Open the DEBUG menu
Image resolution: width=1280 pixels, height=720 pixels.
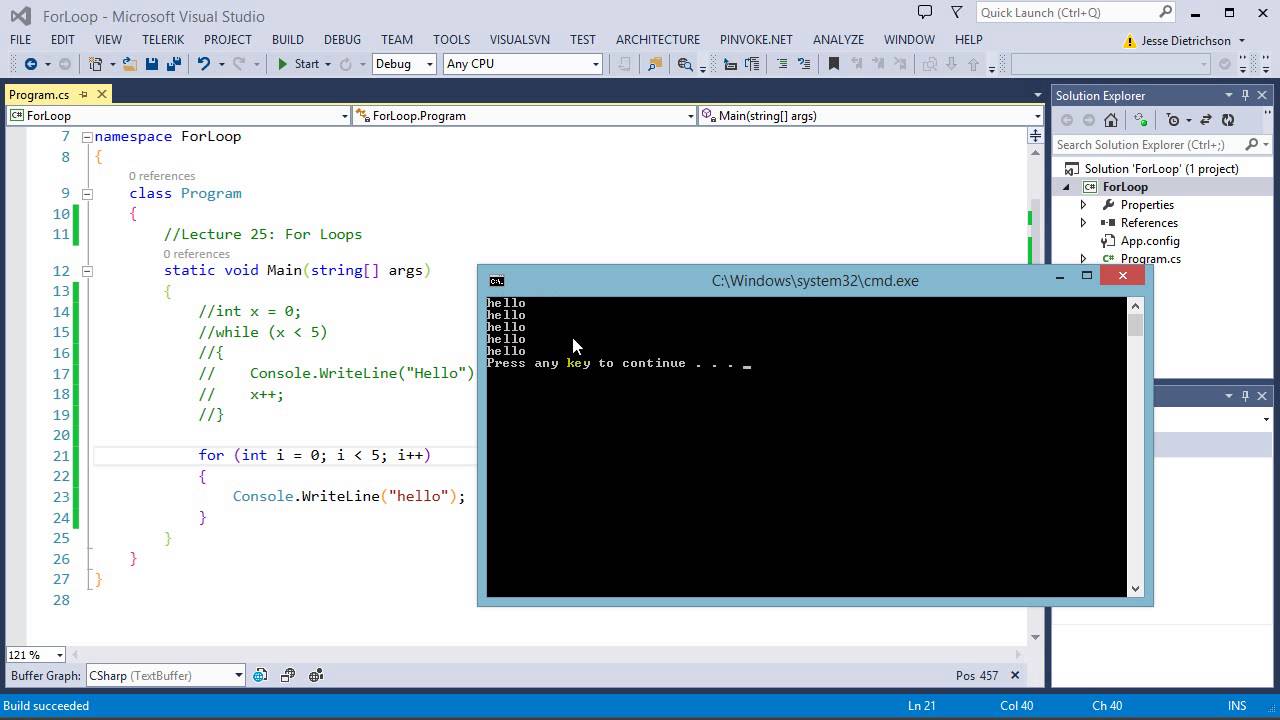[x=342, y=40]
